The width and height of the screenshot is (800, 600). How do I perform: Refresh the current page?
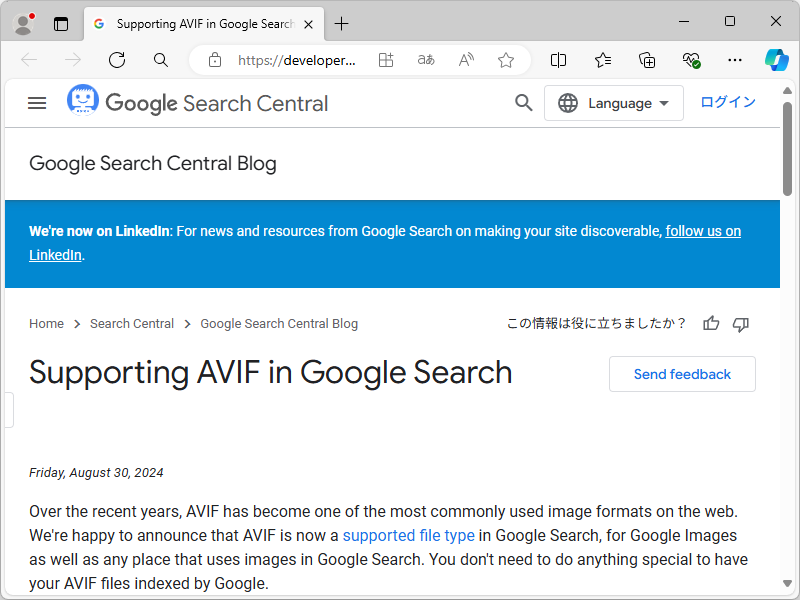pyautogui.click(x=116, y=60)
